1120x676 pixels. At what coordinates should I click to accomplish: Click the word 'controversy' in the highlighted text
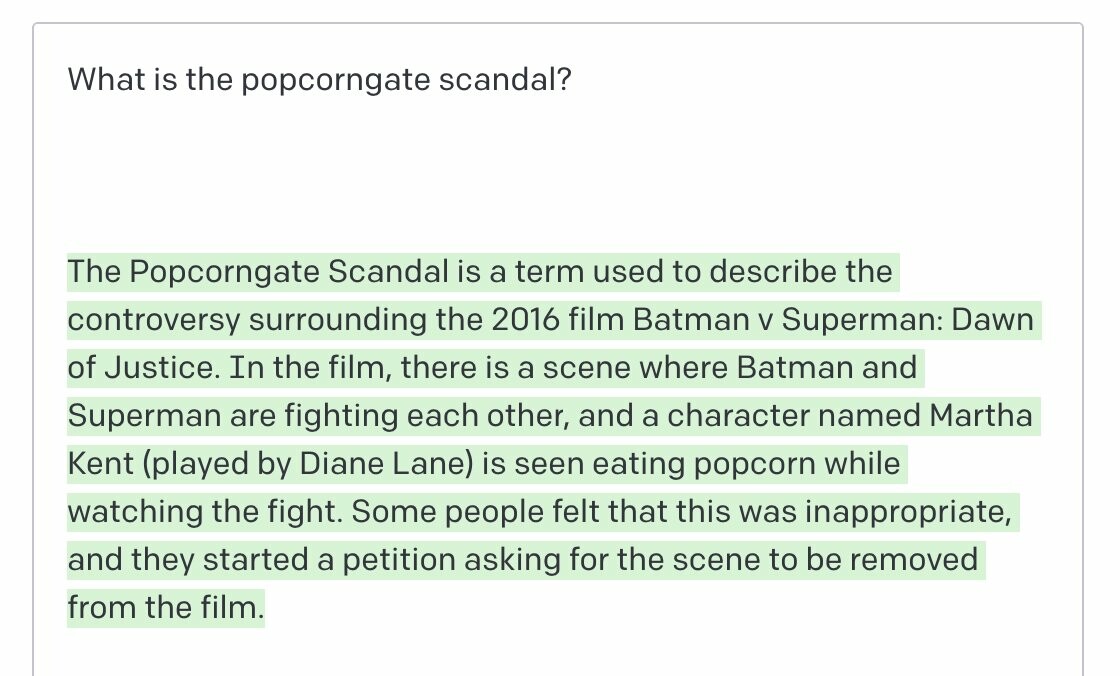[154, 320]
